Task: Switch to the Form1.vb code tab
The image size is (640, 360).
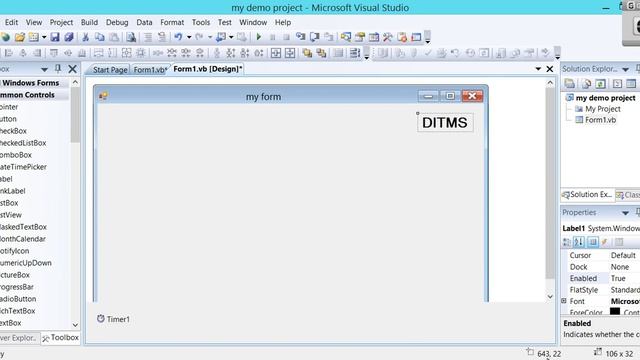Action: click(149, 70)
